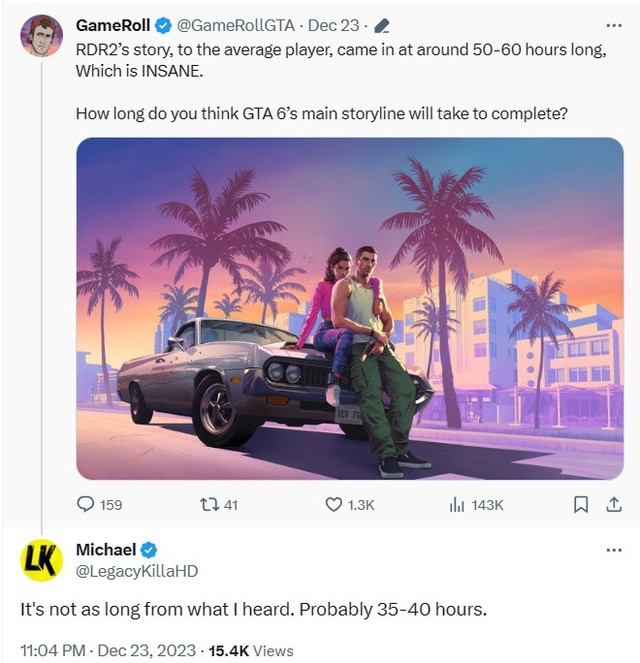Open the GameRoll display name link

point(113,26)
